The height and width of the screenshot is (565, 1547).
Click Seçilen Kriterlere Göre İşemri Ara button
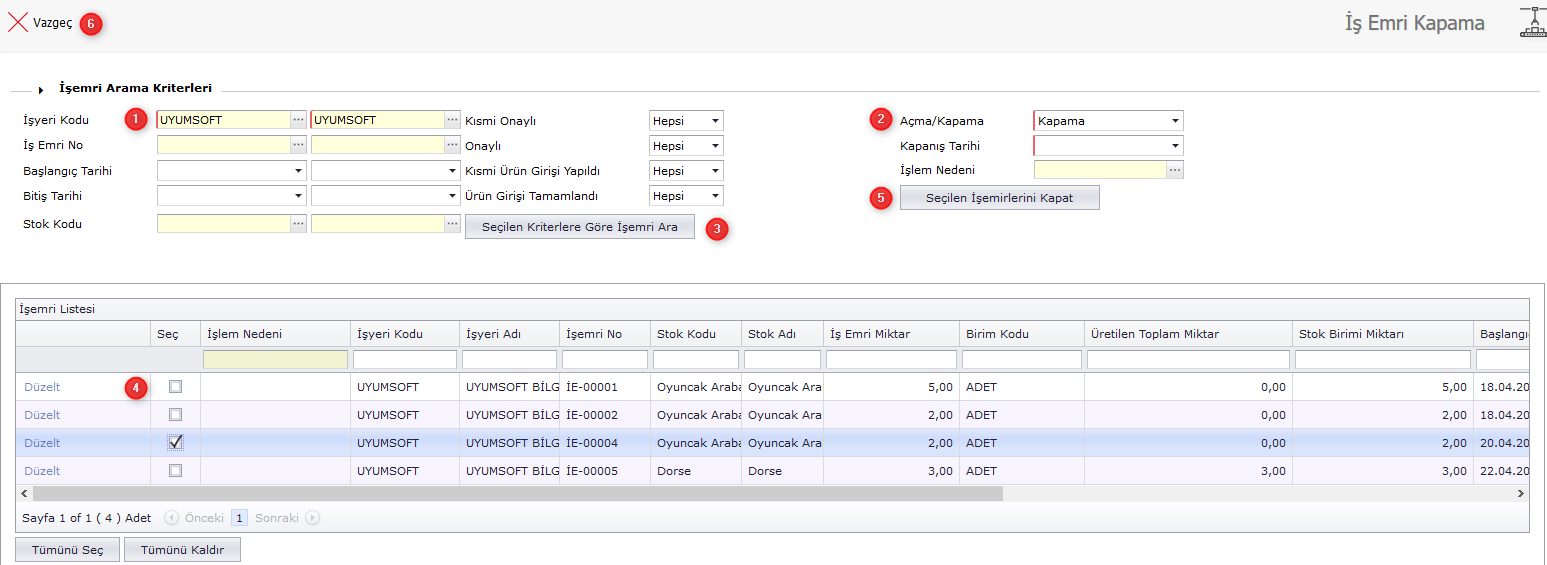(580, 227)
